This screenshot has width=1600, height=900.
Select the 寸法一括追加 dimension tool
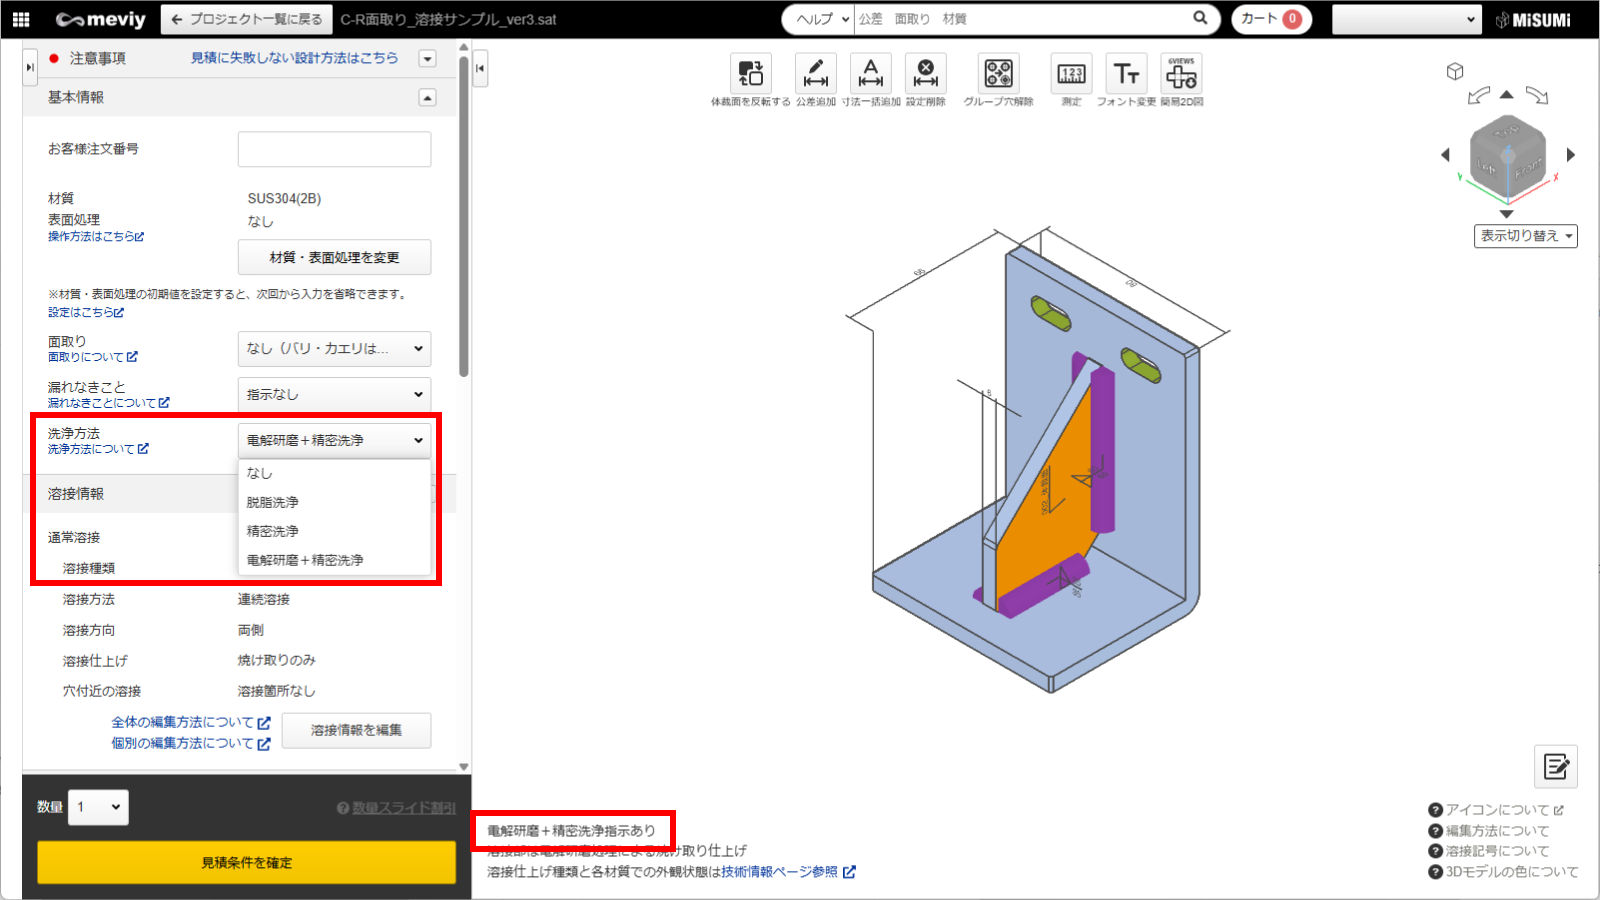click(870, 74)
